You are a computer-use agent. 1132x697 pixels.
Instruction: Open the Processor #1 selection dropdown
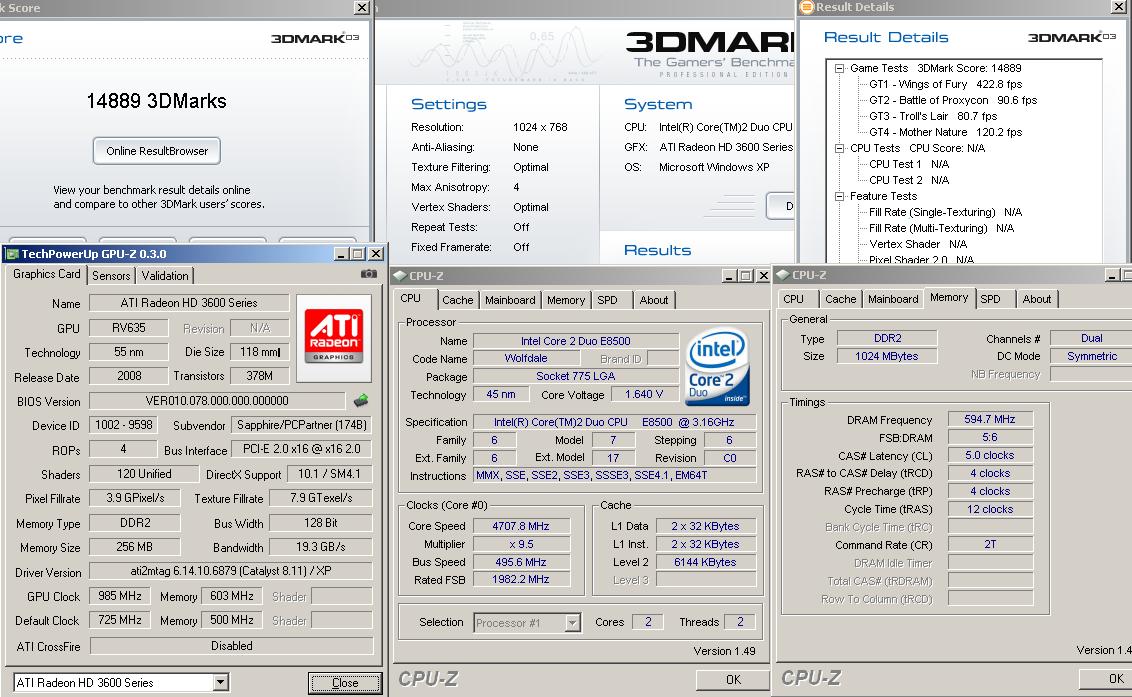pyautogui.click(x=572, y=623)
